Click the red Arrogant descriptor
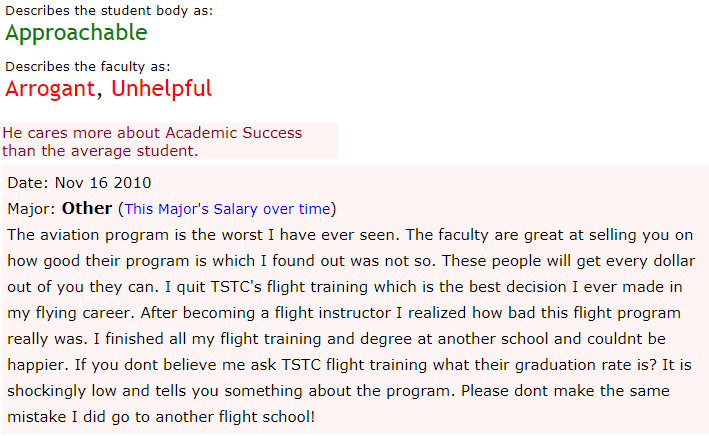Viewport: 709px width, 436px height. pos(50,89)
